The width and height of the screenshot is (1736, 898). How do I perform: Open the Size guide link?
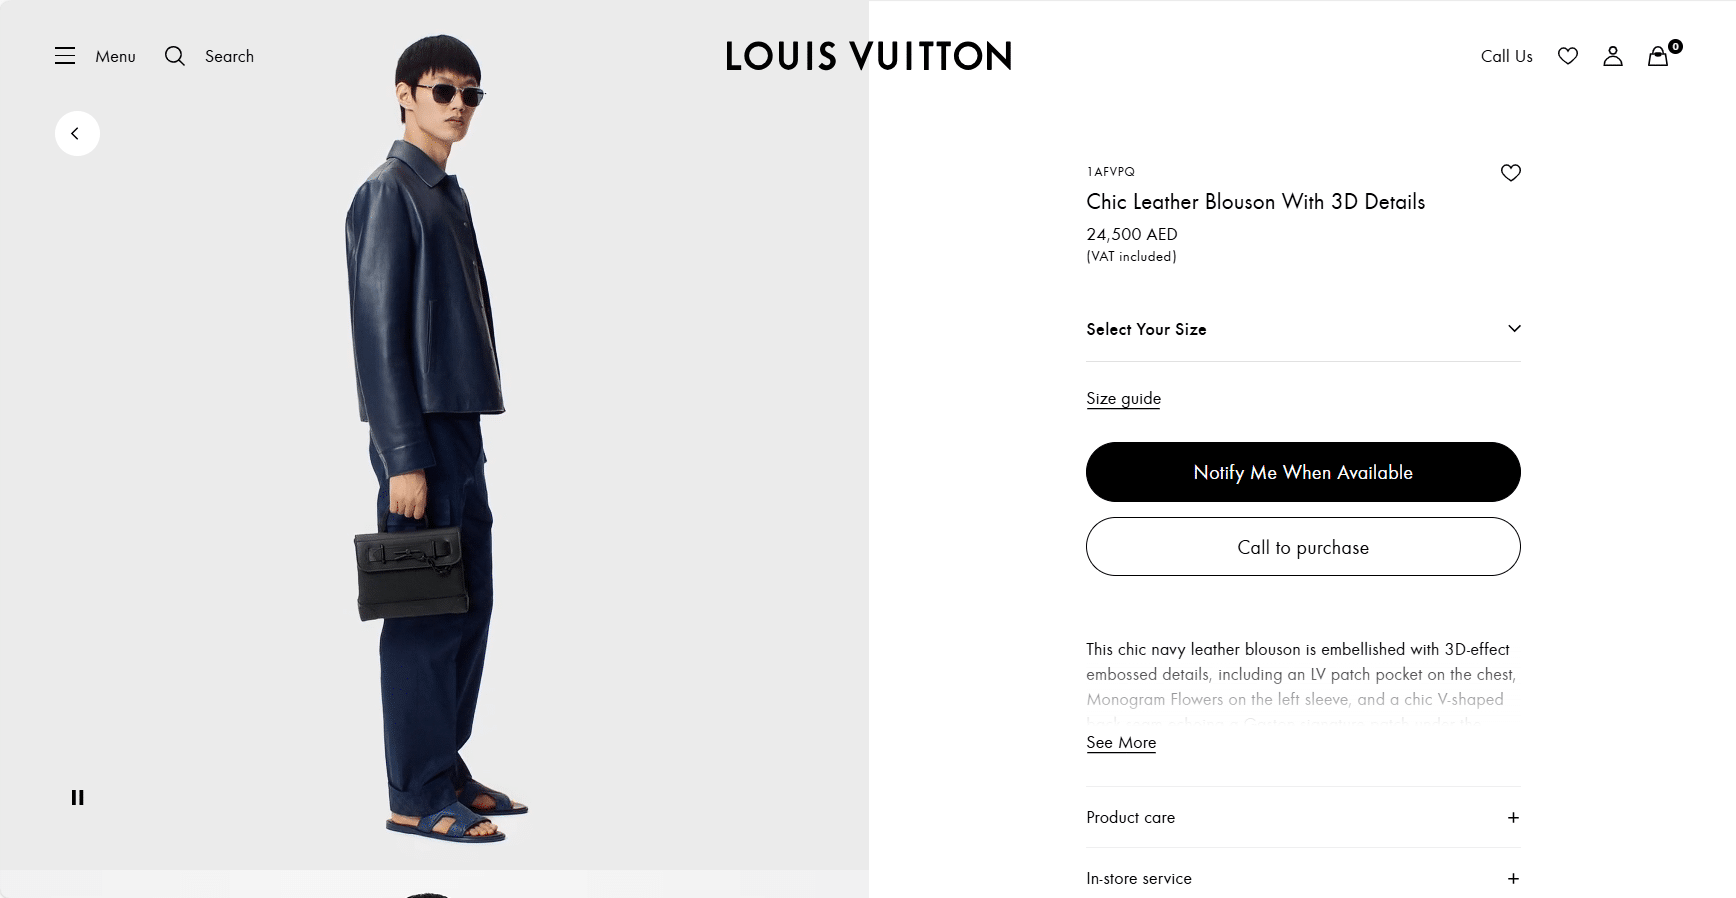click(1123, 398)
